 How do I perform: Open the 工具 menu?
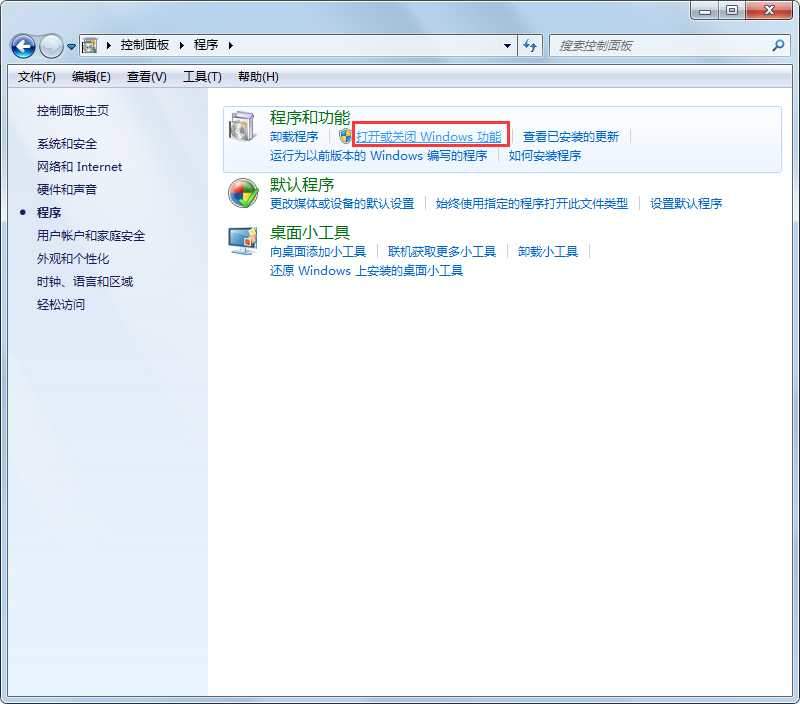203,77
